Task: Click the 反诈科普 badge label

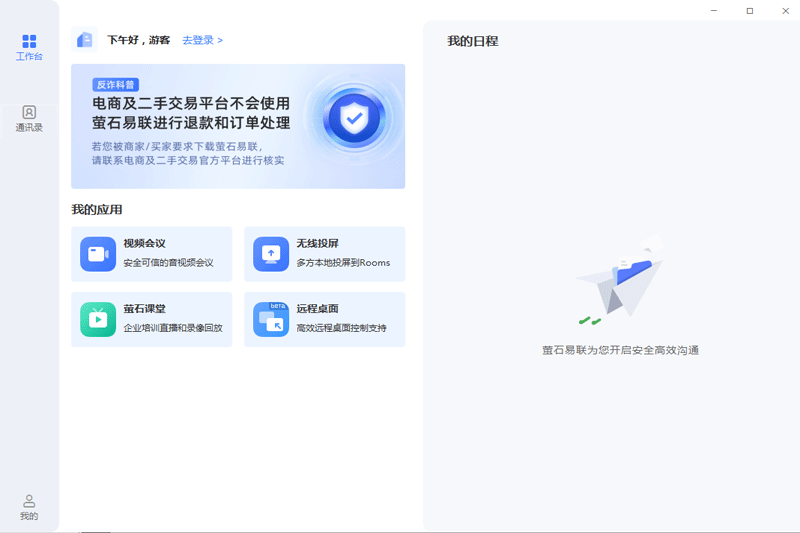Action: point(115,85)
